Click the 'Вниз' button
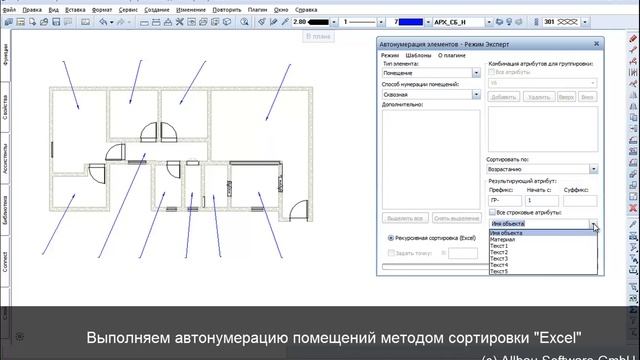 click(x=587, y=97)
